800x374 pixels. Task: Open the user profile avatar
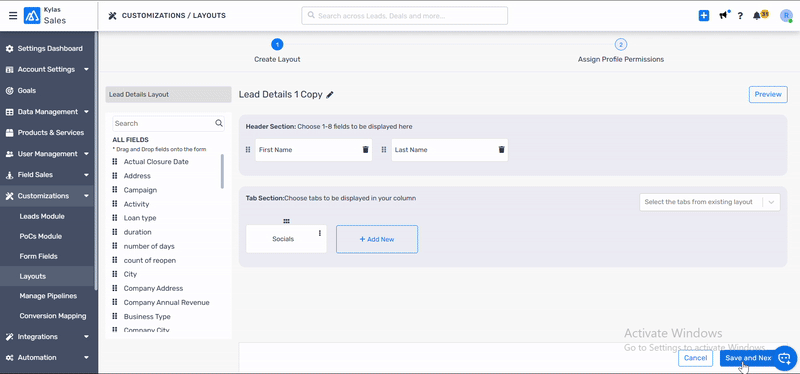click(786, 16)
